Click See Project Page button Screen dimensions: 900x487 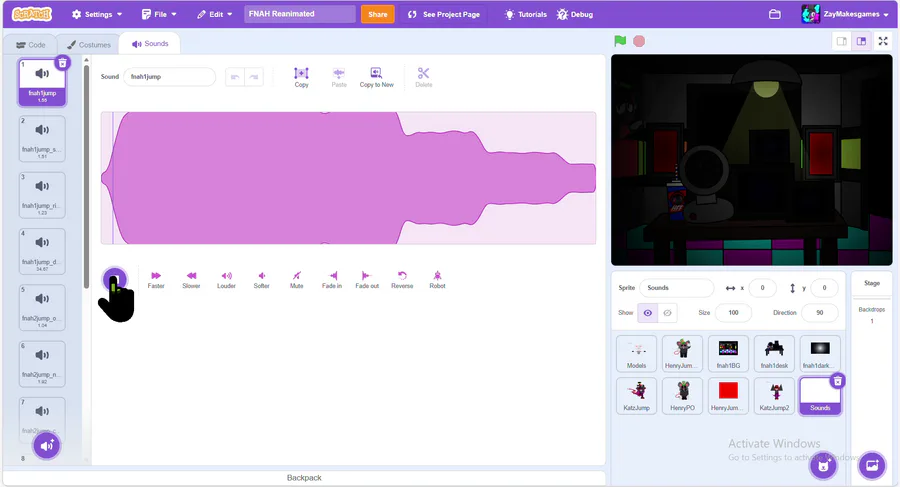point(444,14)
